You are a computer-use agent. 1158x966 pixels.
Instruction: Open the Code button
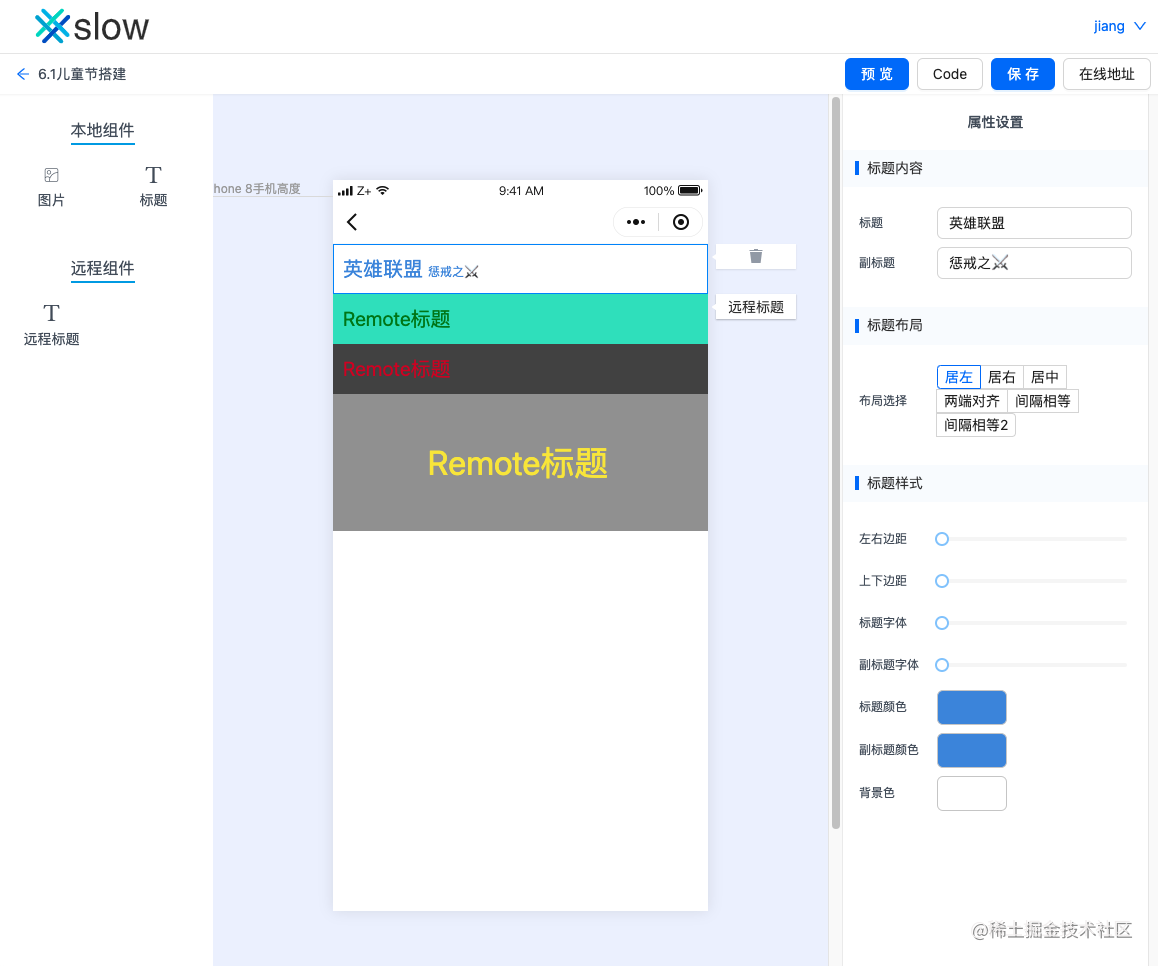(x=950, y=74)
